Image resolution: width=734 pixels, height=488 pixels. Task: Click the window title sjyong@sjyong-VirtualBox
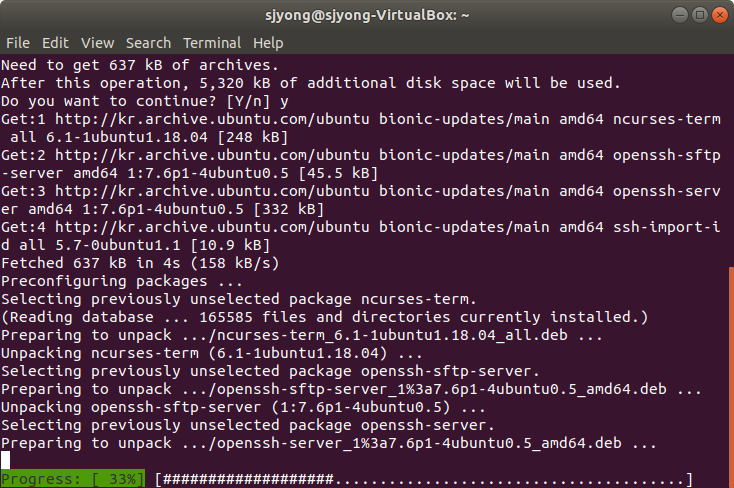[x=367, y=15]
